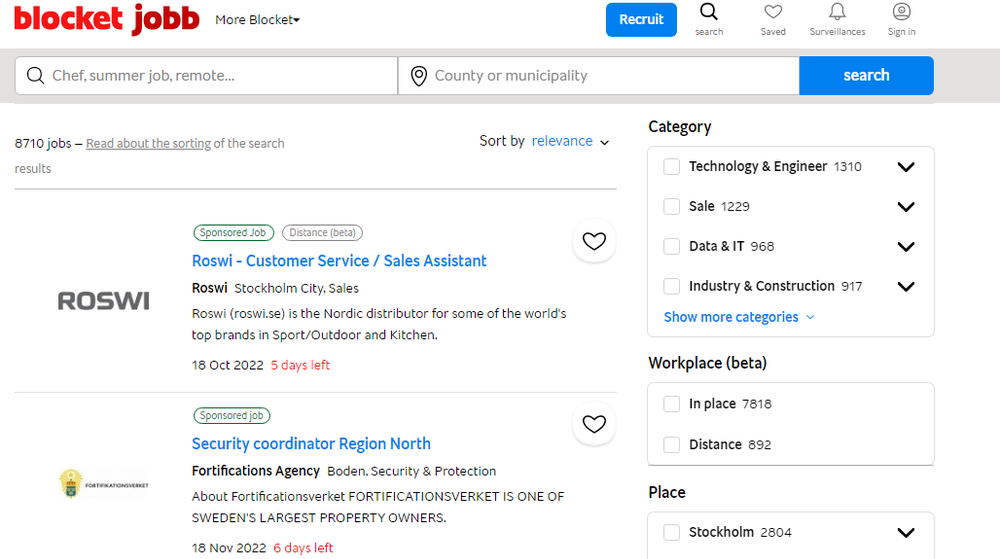Save the Security coordinator job with heart
This screenshot has width=1000, height=559.
tap(594, 424)
